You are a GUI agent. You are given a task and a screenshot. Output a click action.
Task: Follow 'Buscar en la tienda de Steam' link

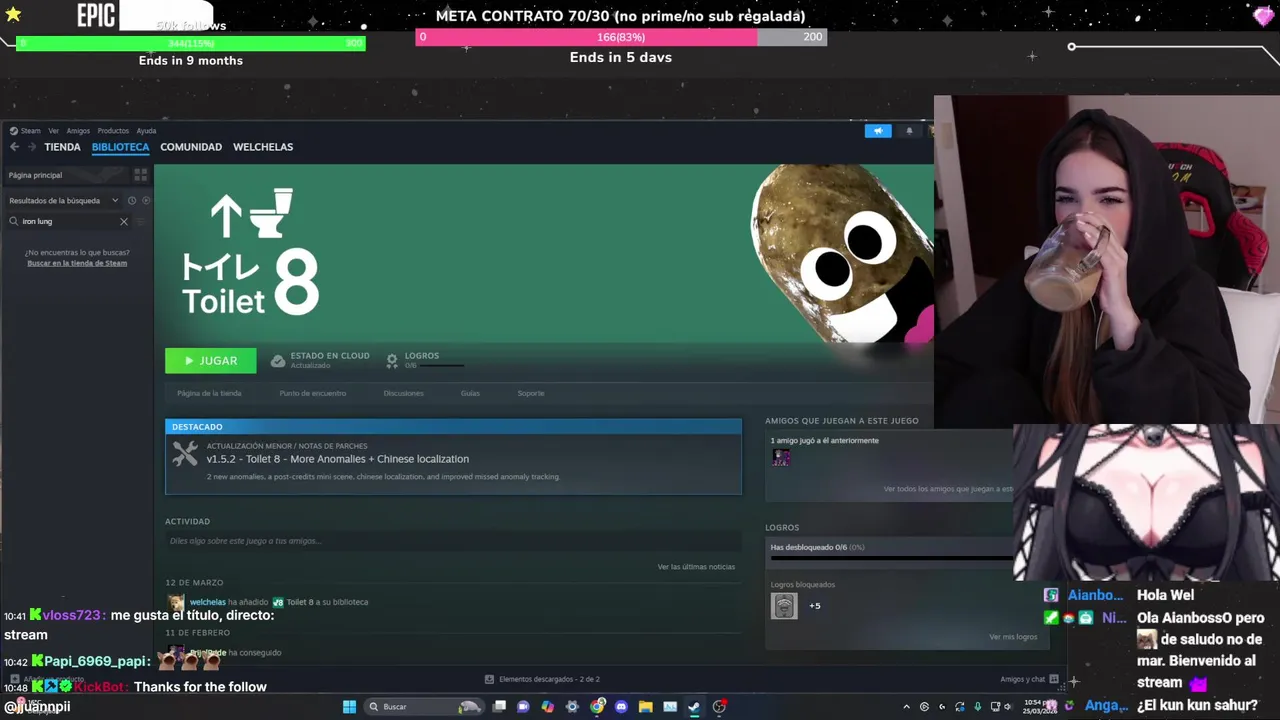tap(77, 263)
